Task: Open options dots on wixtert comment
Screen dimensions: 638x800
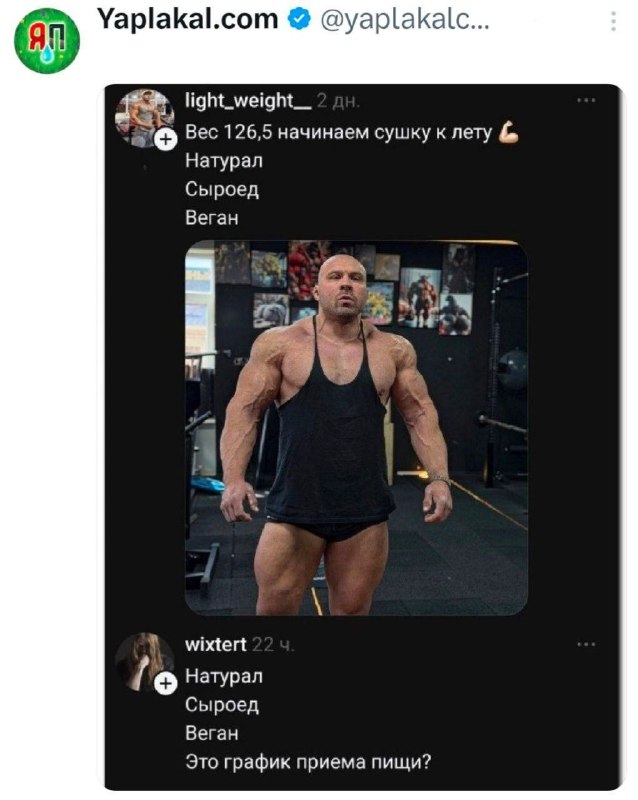Action: click(586, 644)
